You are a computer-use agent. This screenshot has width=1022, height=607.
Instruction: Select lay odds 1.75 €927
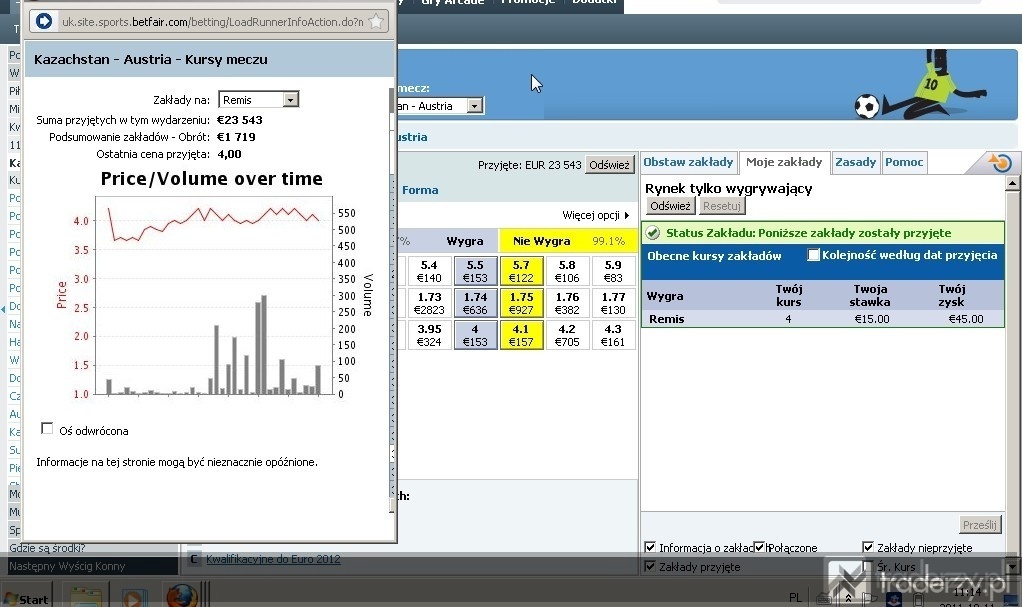coord(521,303)
